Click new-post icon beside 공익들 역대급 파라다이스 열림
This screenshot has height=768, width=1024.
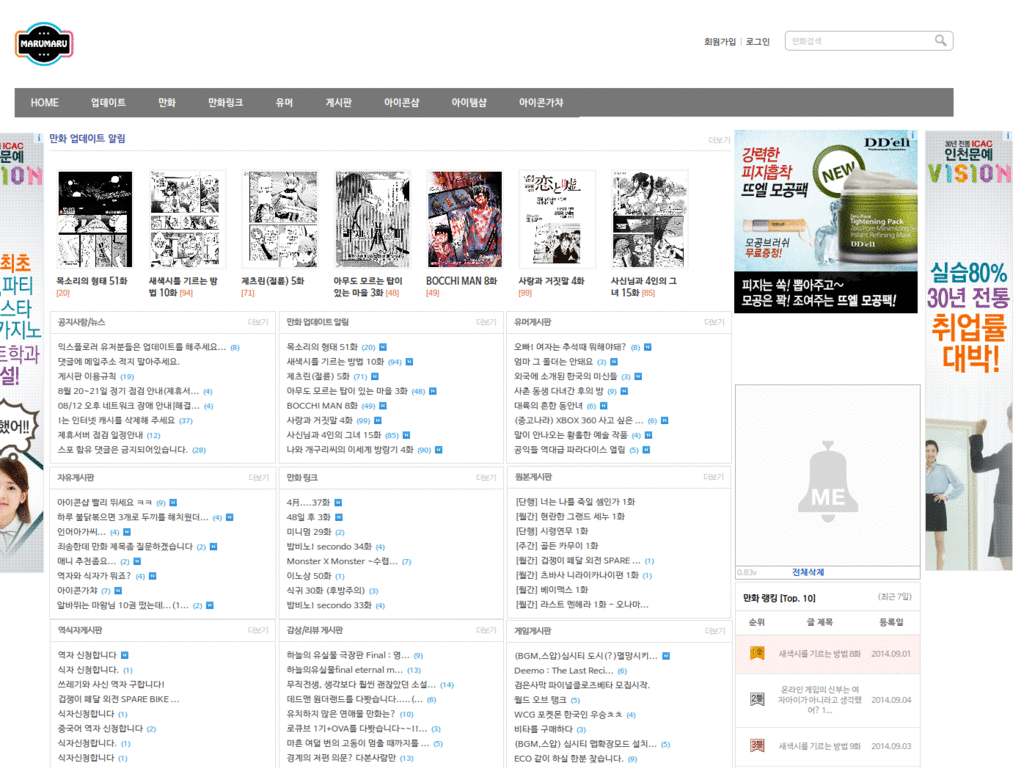647,449
